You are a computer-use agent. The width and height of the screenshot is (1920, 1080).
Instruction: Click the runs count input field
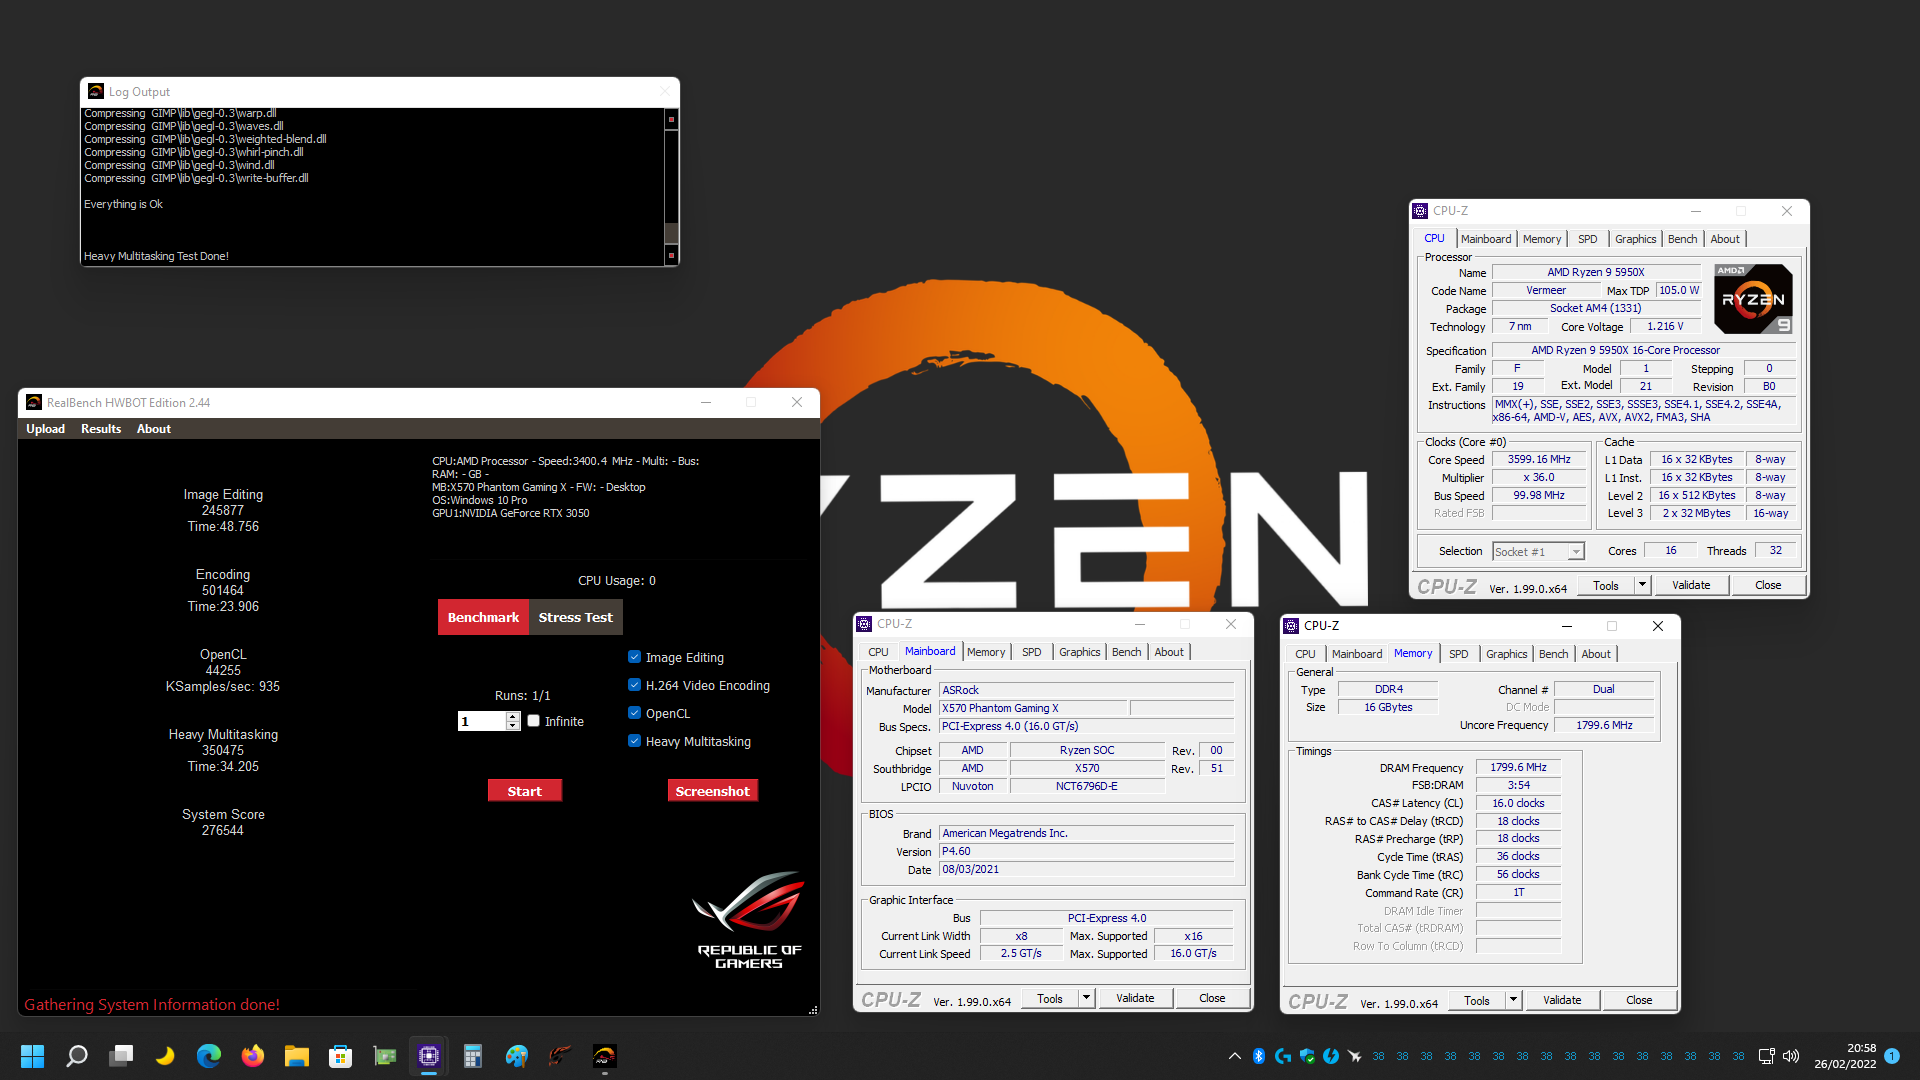click(482, 721)
